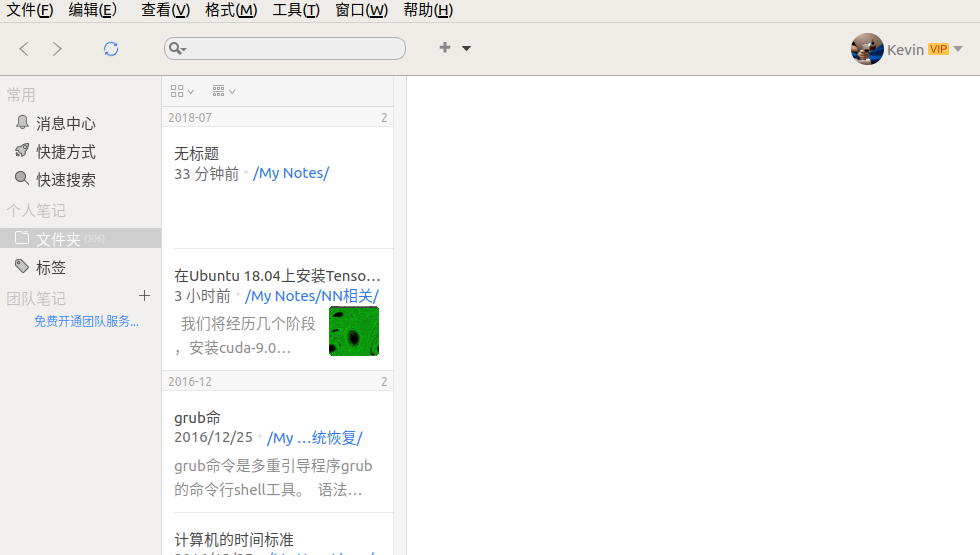Open the 格式(M) menu

231,10
